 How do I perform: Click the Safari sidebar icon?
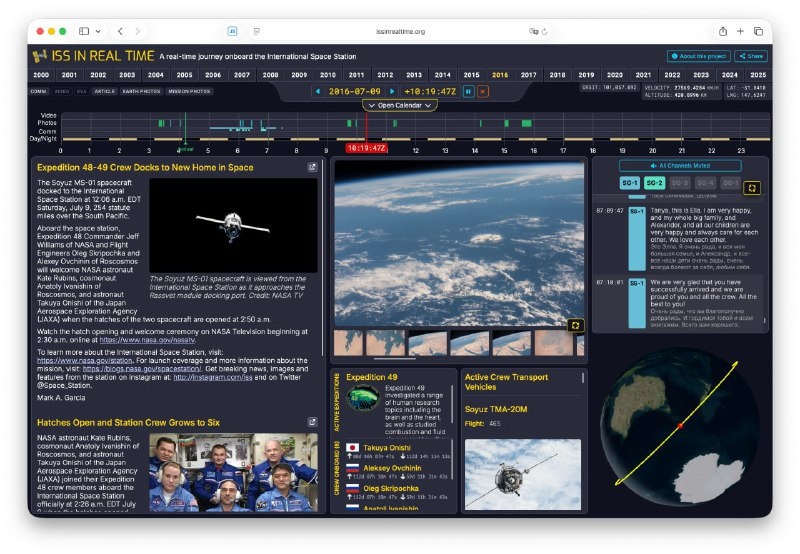coord(84,31)
